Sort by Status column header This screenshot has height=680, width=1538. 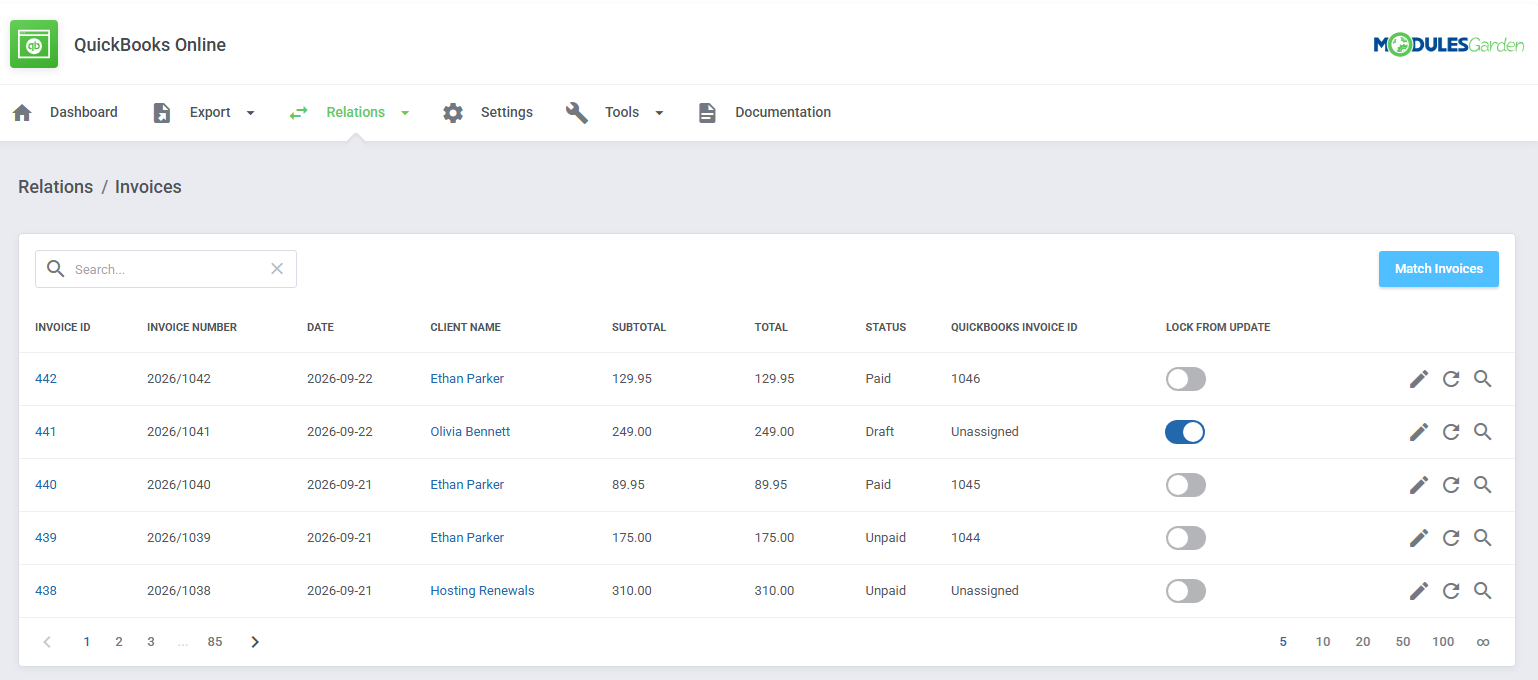coord(886,327)
